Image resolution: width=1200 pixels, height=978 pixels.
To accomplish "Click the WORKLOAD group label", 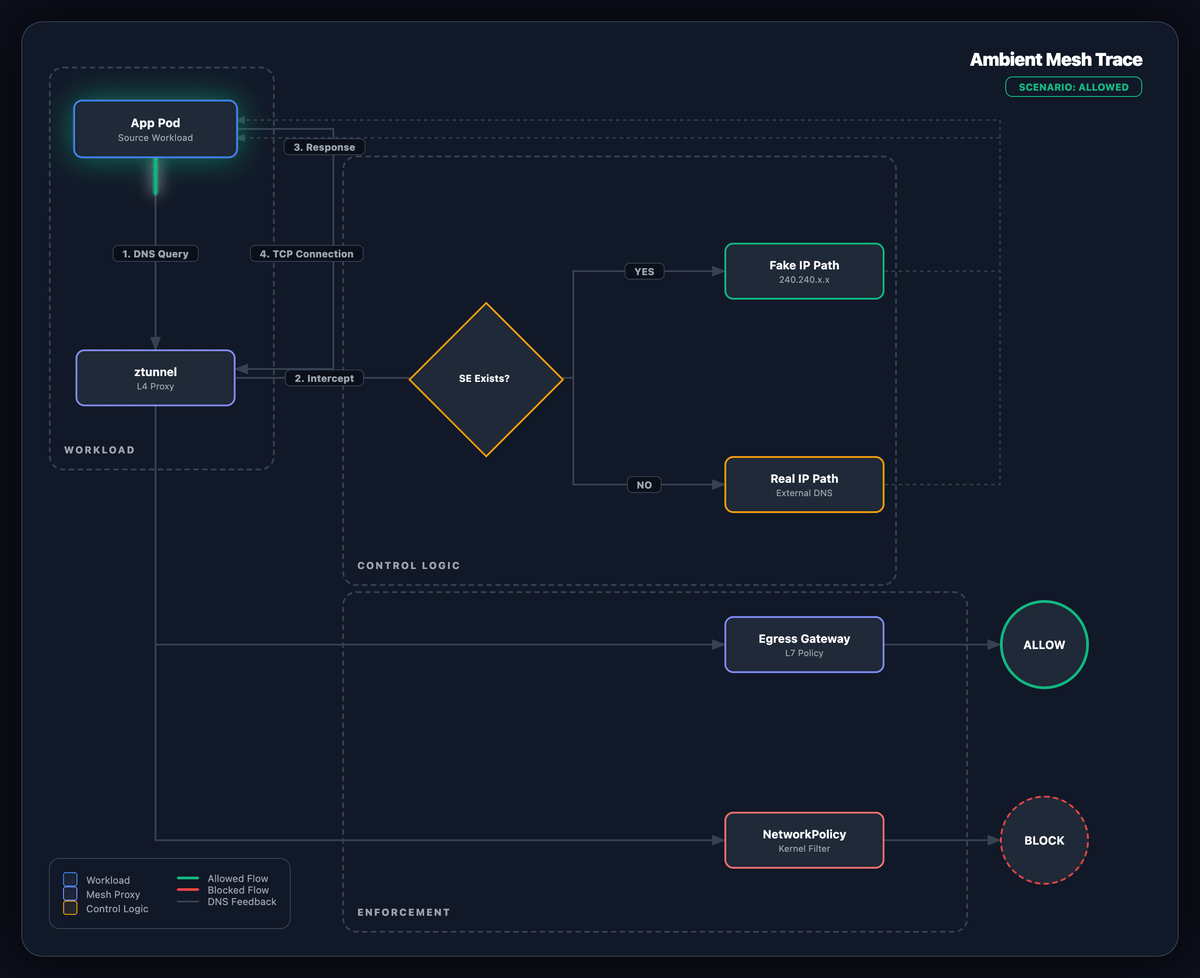I will pos(99,450).
